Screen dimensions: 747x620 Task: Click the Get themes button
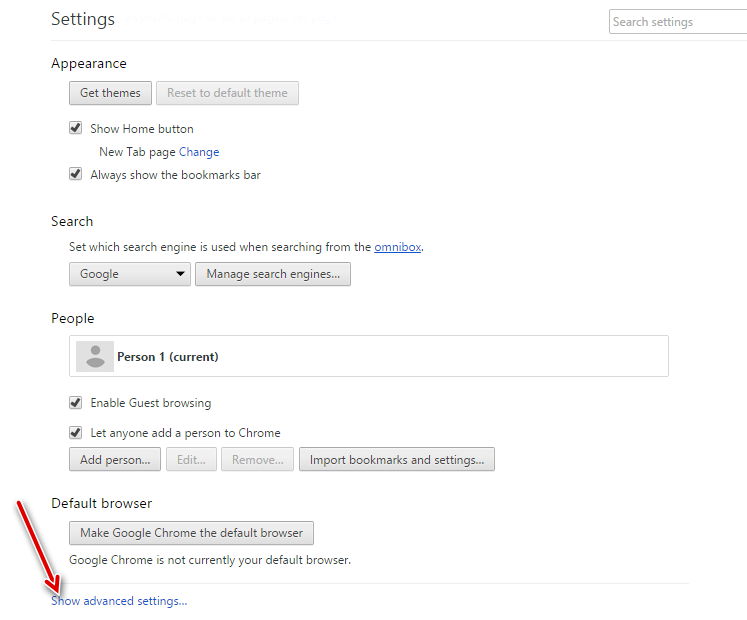click(110, 93)
